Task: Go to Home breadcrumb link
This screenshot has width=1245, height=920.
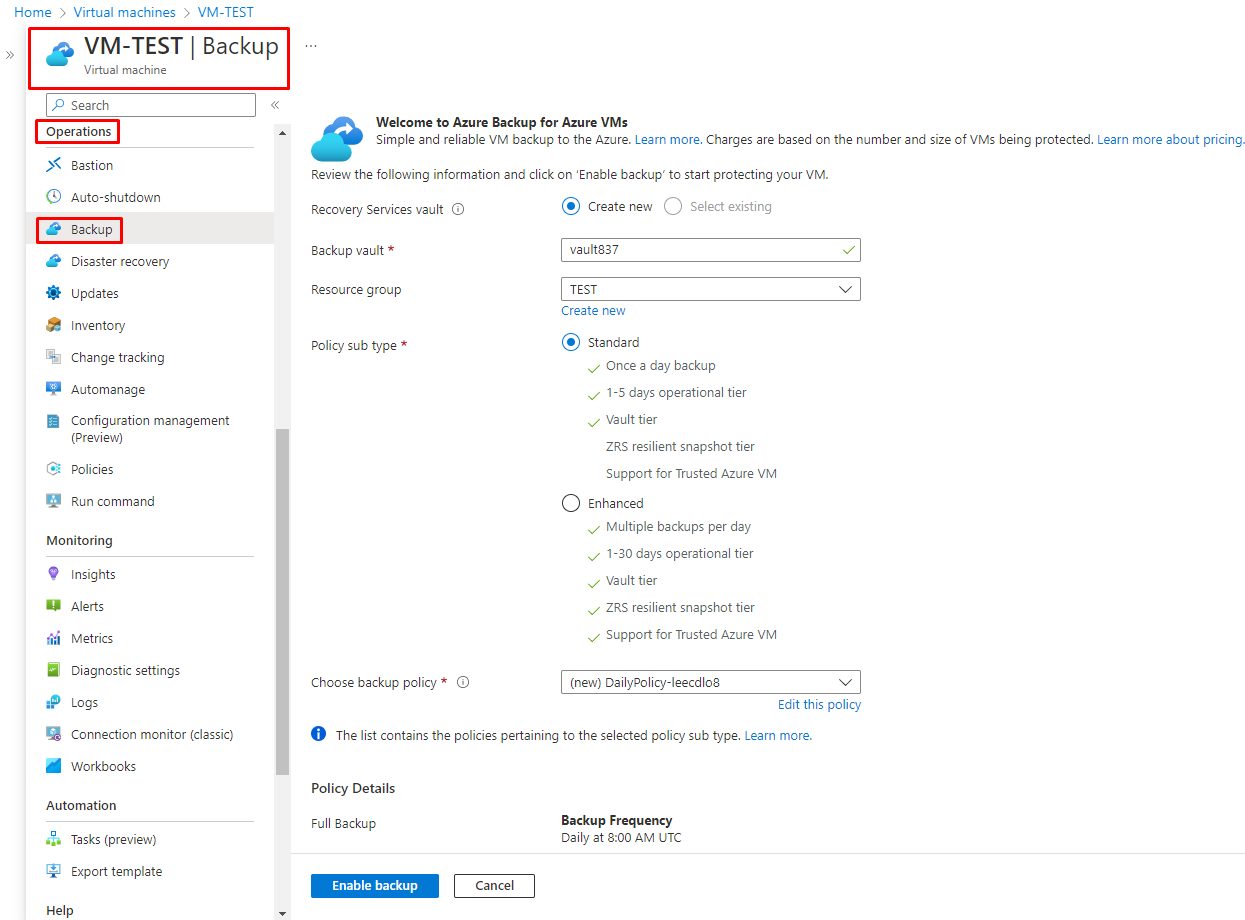Action: click(33, 13)
